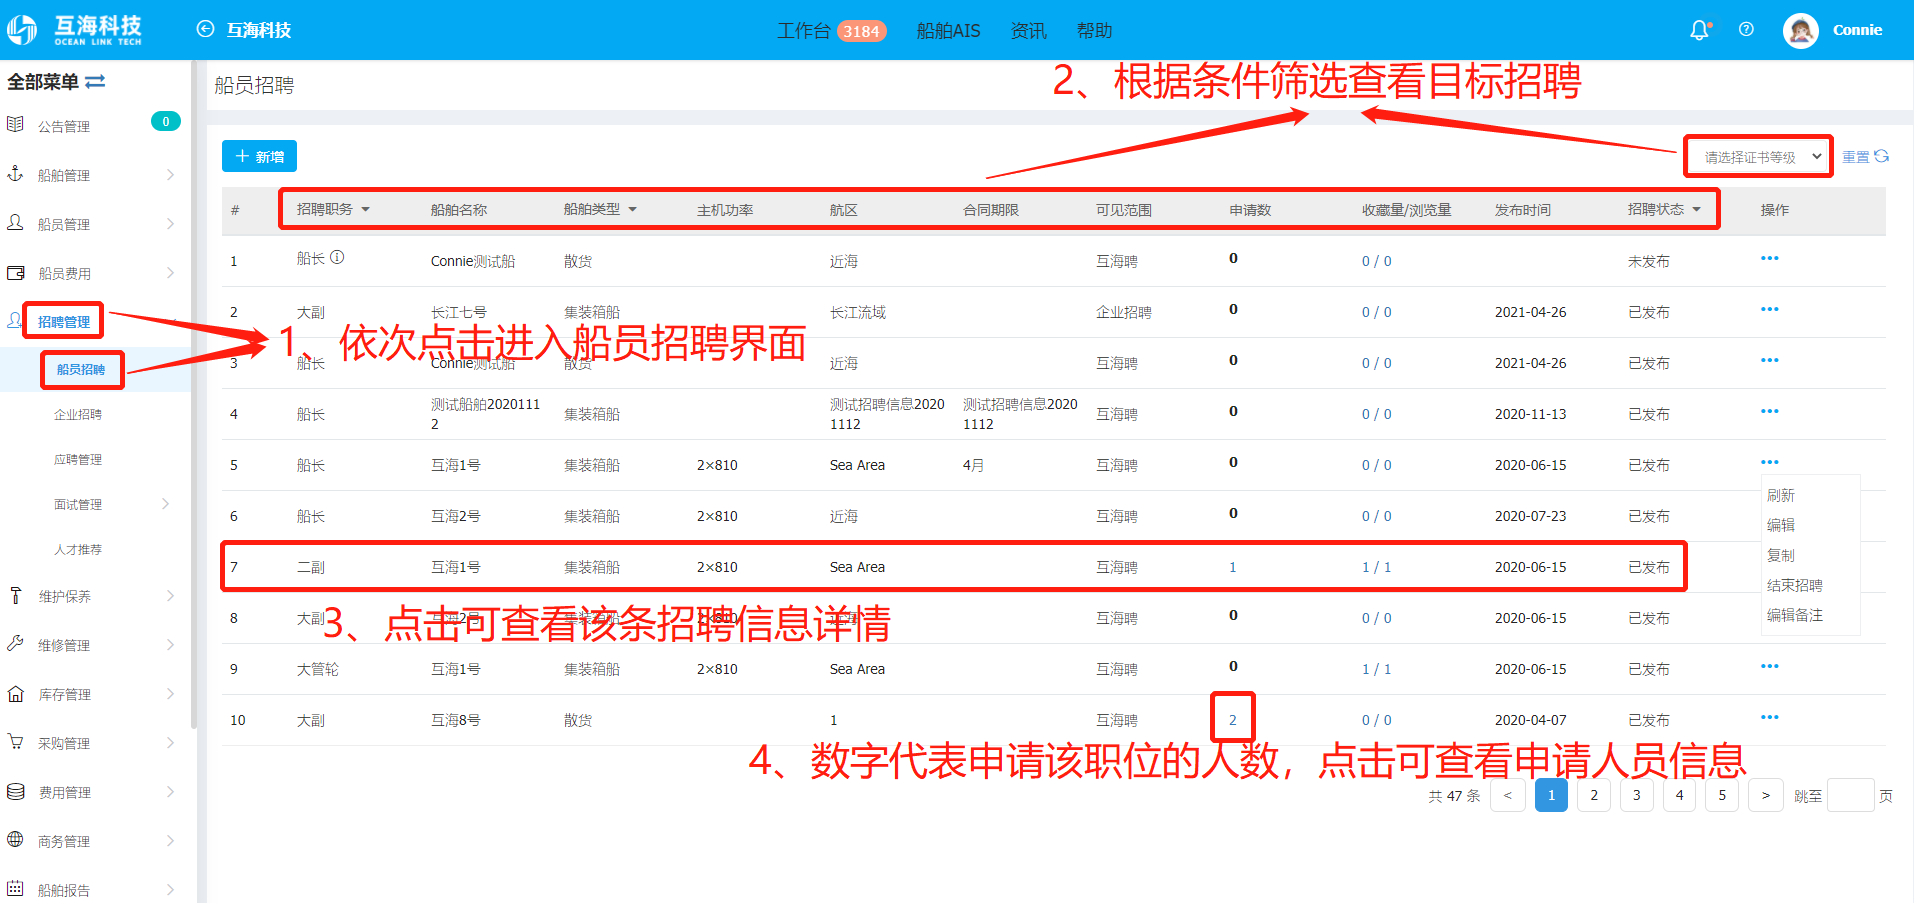The image size is (1914, 903).
Task: Click 1 / 1 views in 大管轮 row
Action: tap(1376, 669)
